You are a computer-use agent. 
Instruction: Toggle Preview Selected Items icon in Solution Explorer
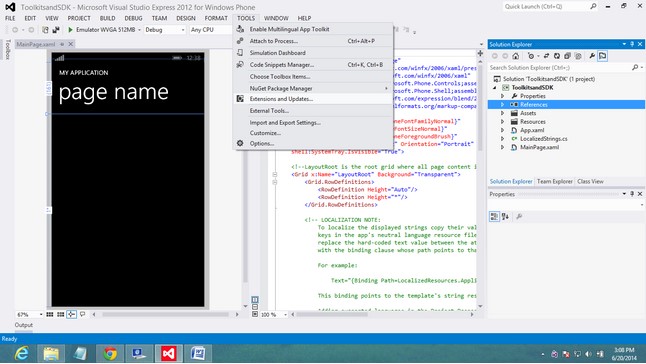point(602,56)
